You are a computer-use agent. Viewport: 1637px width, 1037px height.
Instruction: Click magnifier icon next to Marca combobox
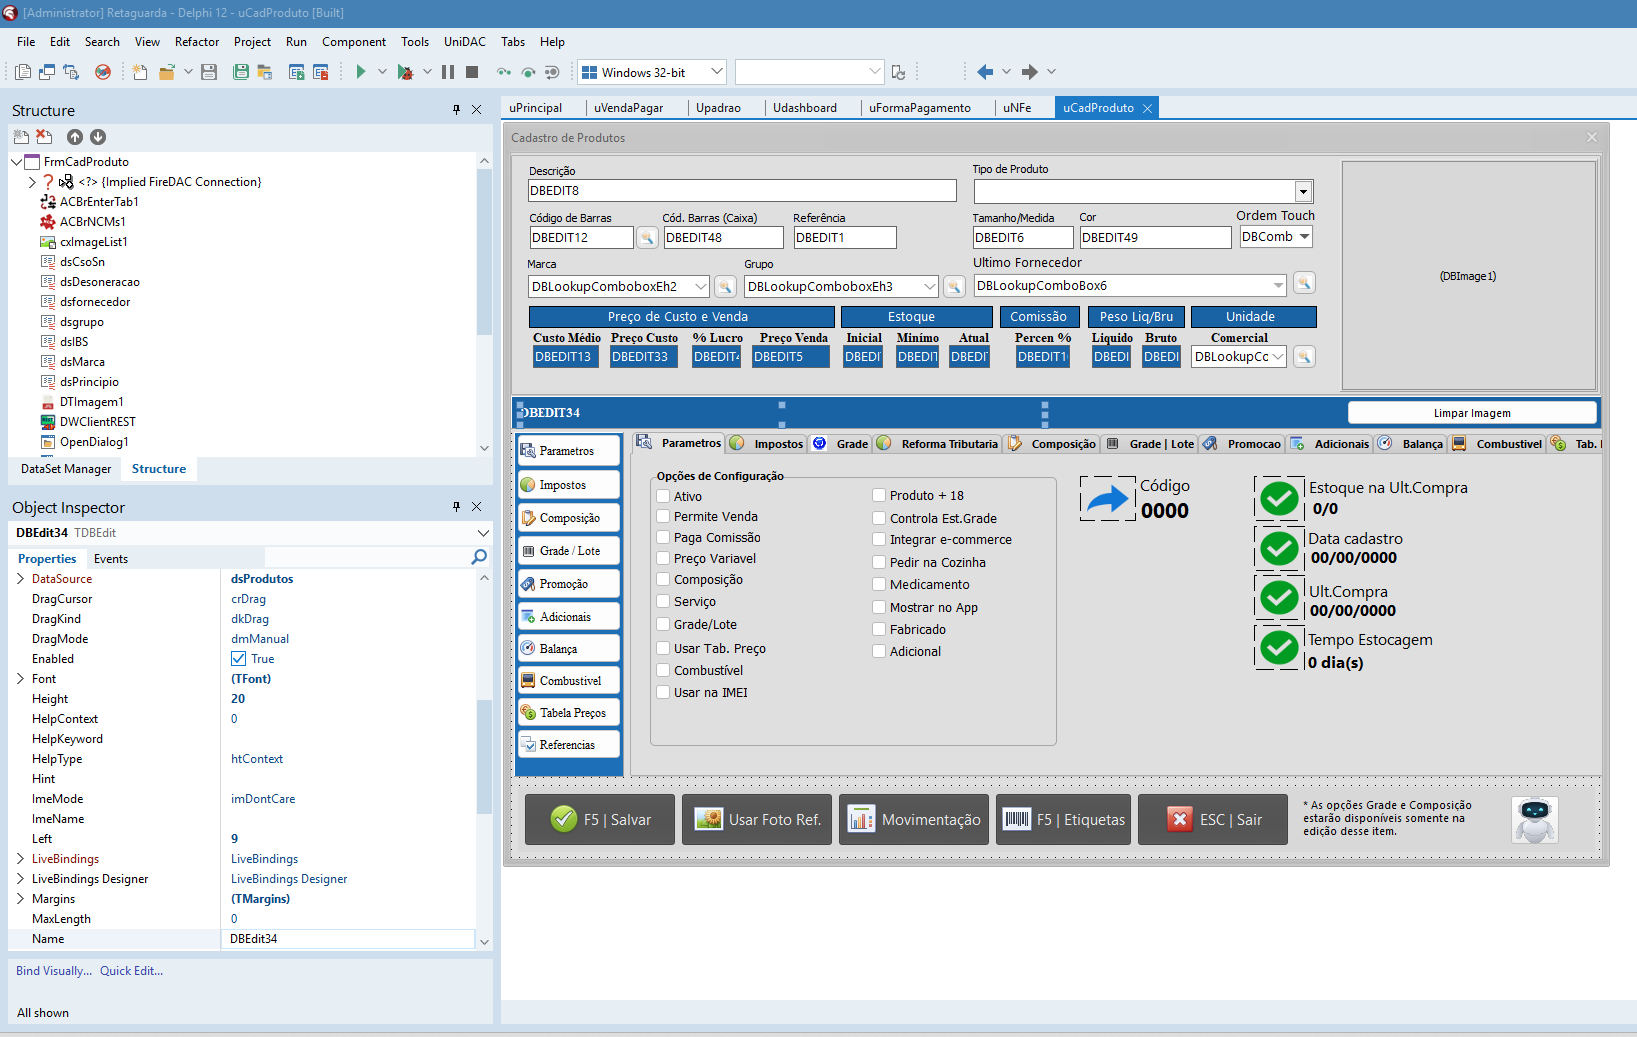725,287
